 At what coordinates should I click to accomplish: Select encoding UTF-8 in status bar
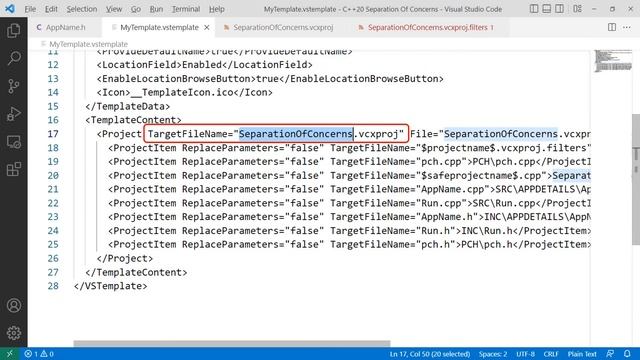pyautogui.click(x=525, y=354)
